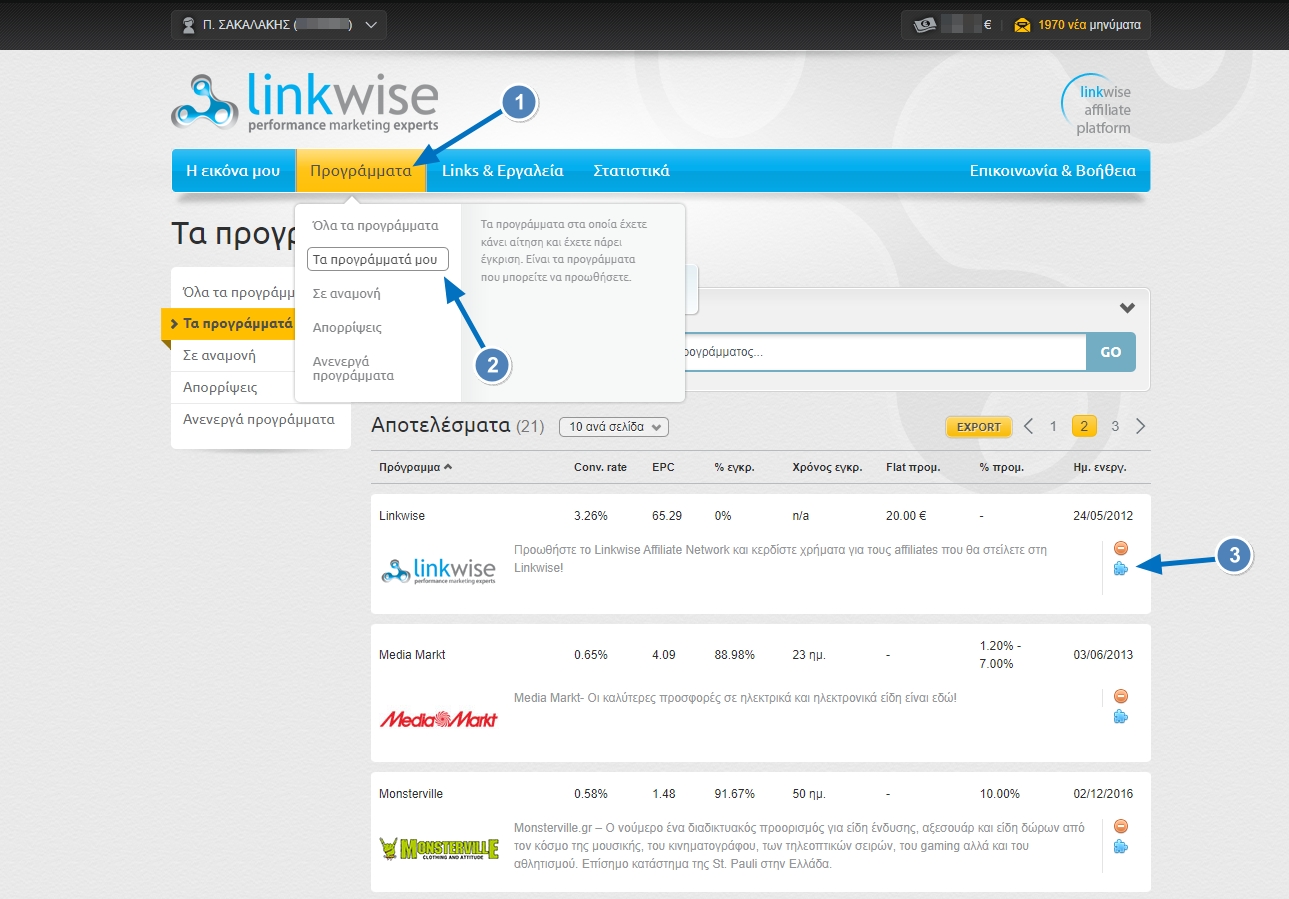Click the GO search button

1110,352
